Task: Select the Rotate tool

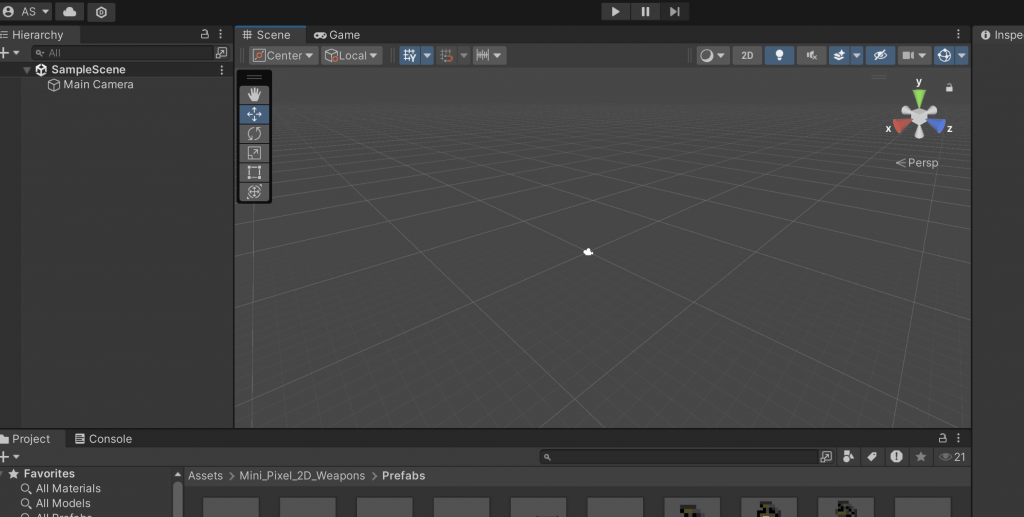Action: point(254,134)
